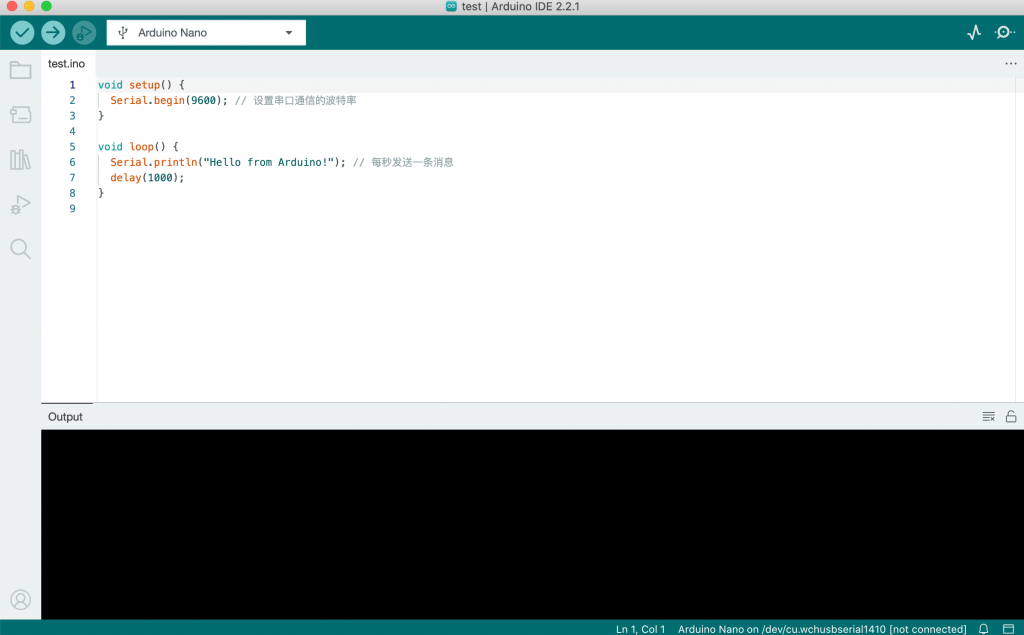Image resolution: width=1024 pixels, height=635 pixels.
Task: Start debugging with the debug button
Action: tap(84, 33)
